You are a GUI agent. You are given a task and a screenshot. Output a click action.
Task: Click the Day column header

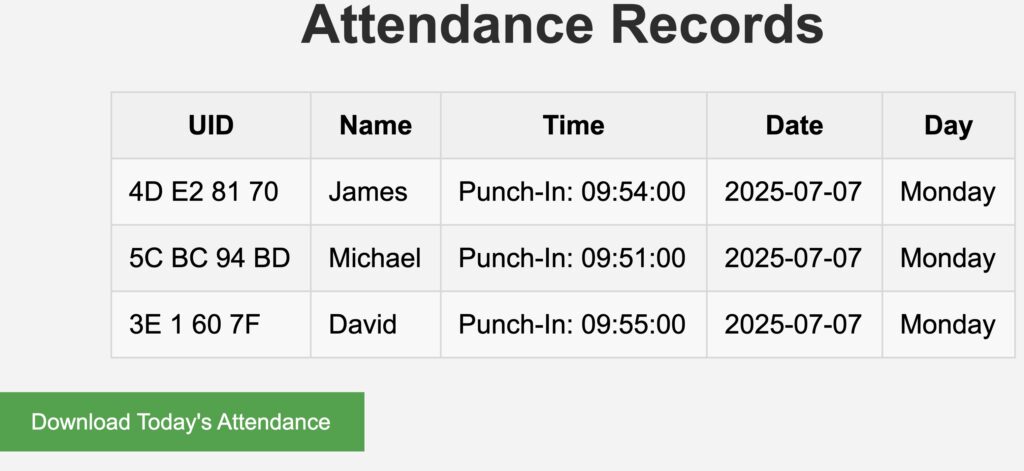947,125
